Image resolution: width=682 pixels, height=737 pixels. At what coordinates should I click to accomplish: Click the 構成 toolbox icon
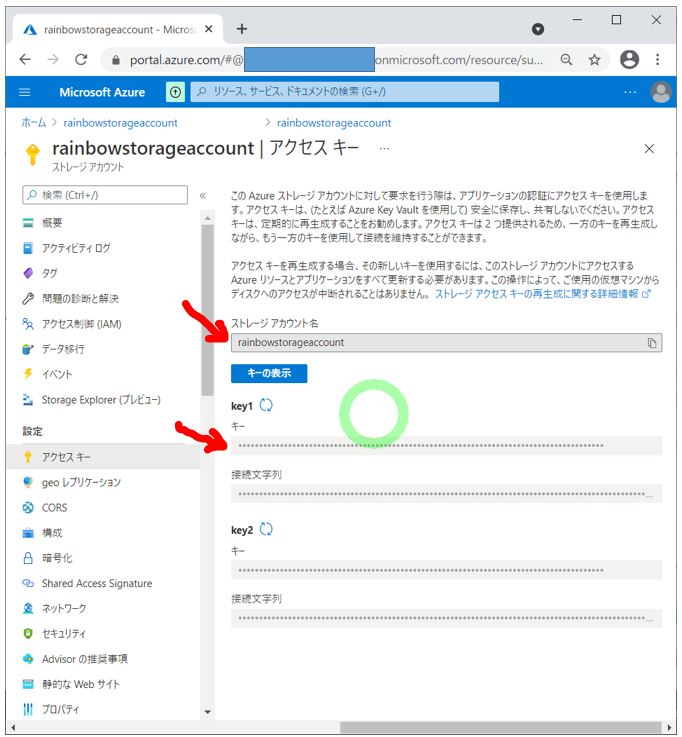click(28, 533)
